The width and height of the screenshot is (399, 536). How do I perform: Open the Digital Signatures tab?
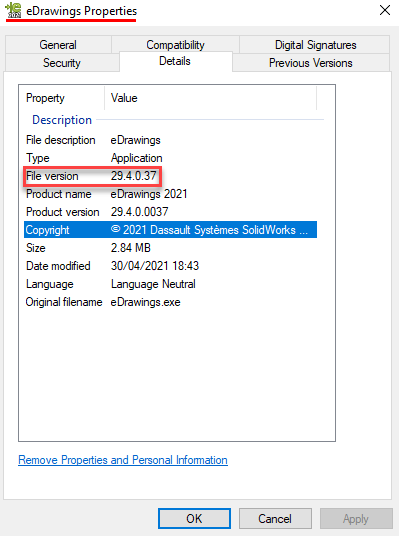click(315, 45)
